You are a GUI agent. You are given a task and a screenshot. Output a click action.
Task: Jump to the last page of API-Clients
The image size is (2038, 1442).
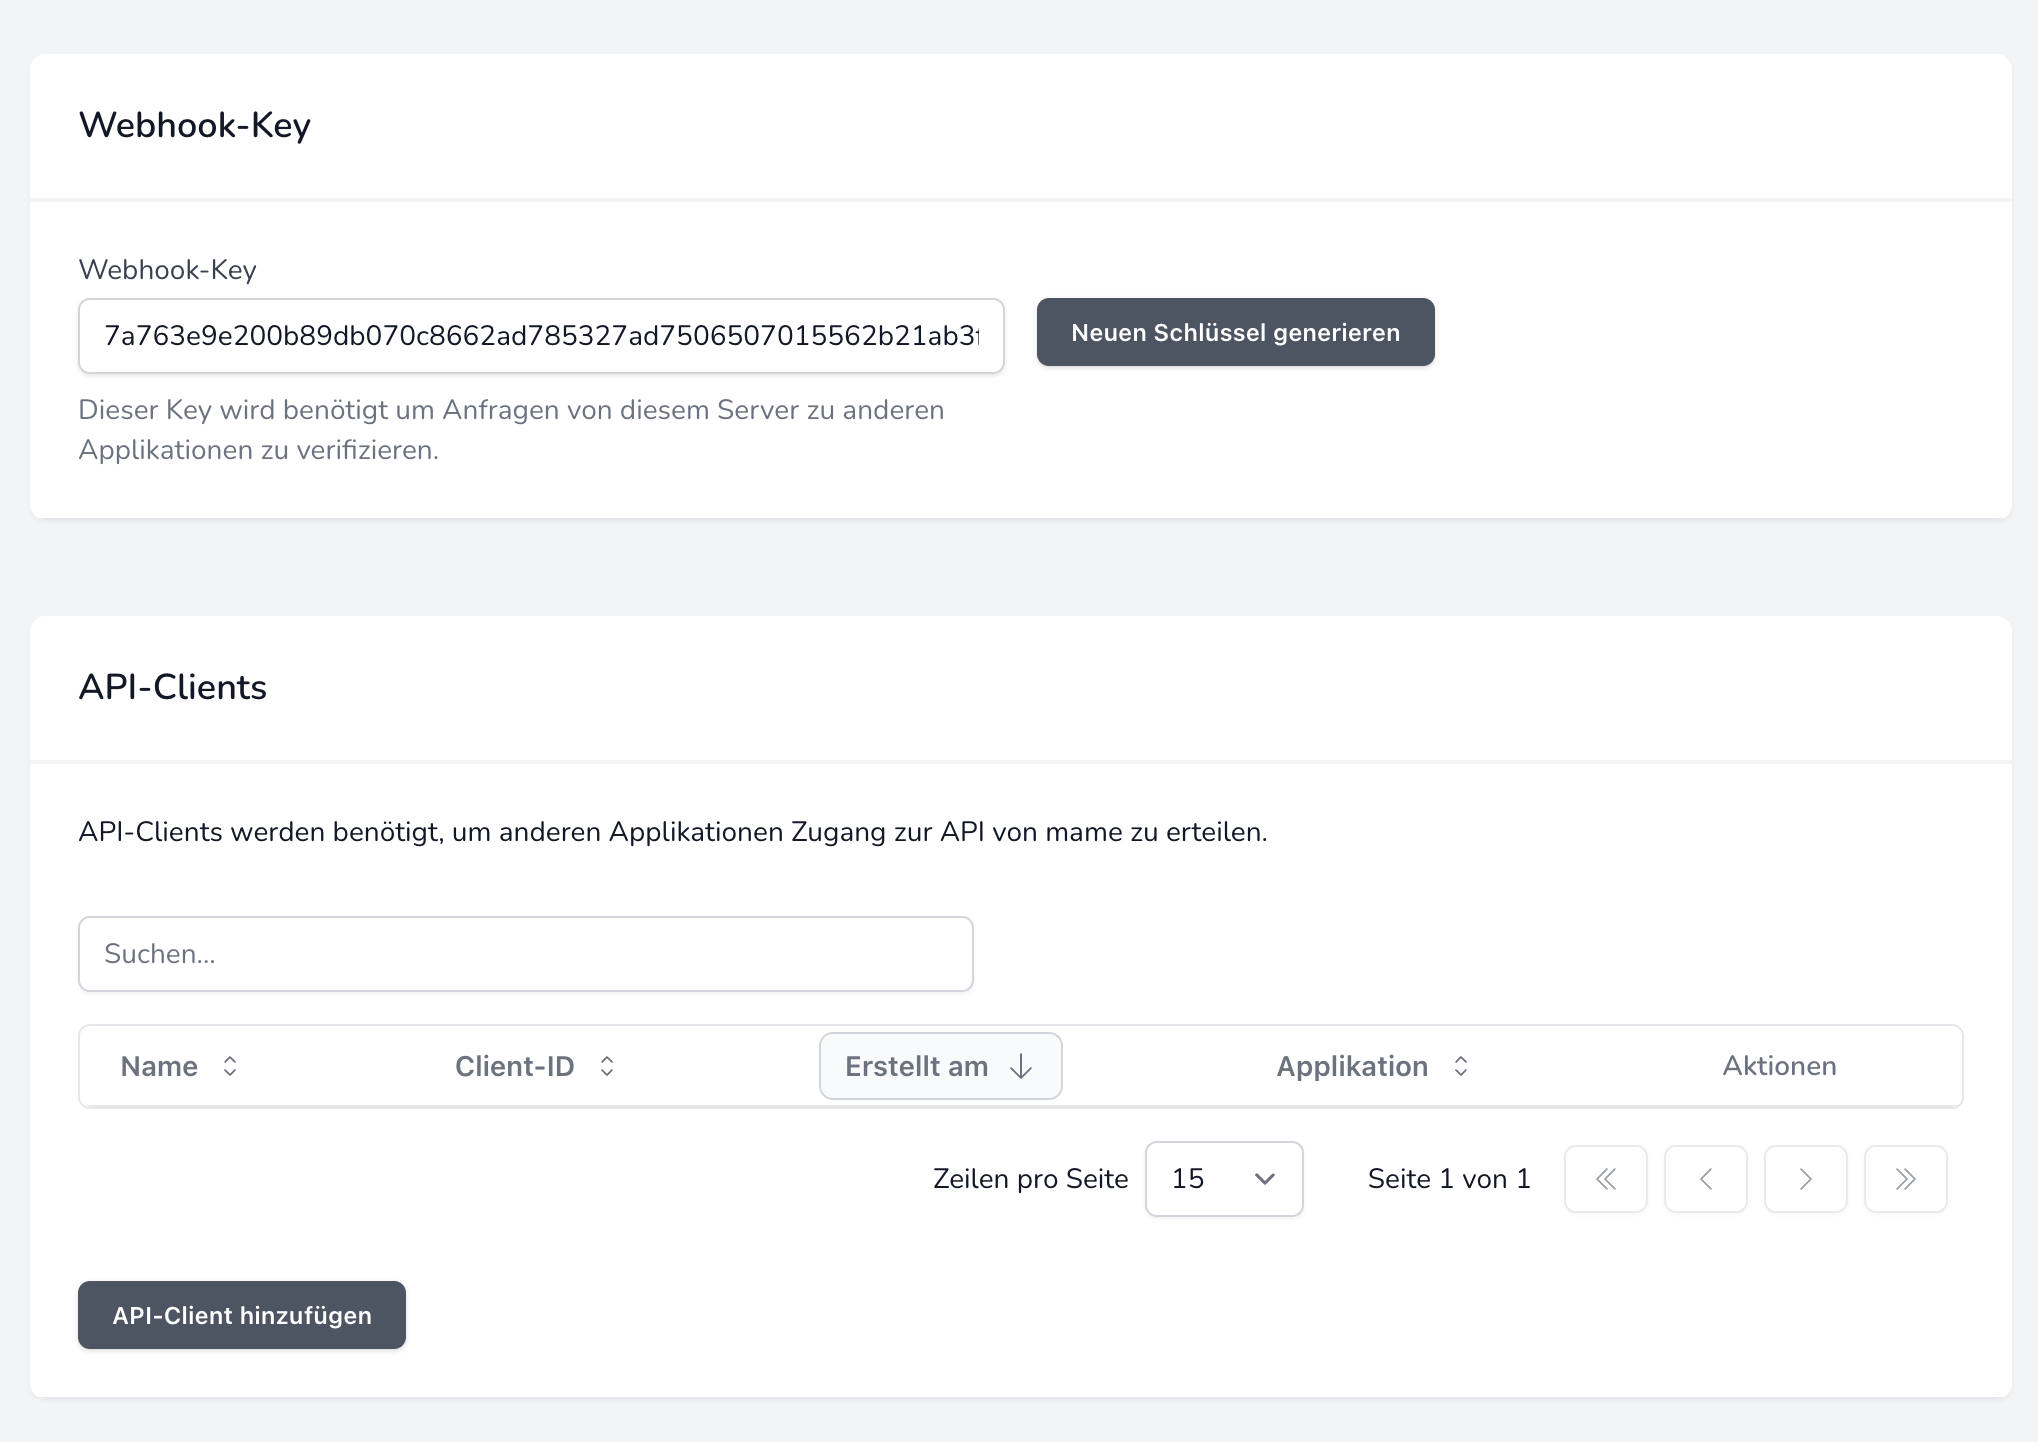point(1905,1179)
